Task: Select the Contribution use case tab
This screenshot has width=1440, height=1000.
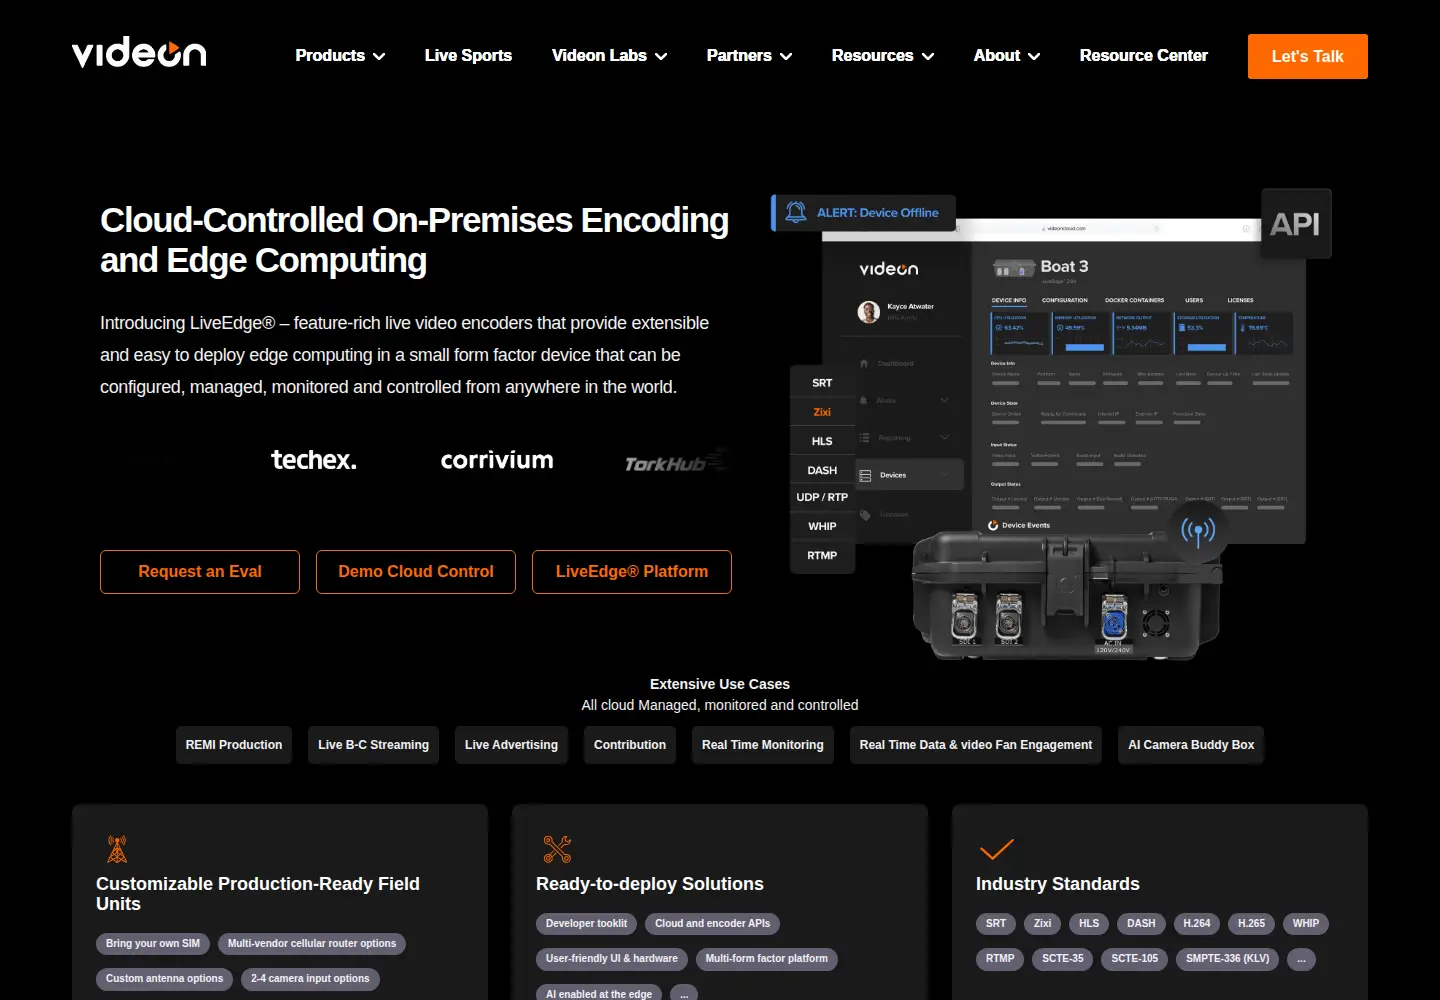Action: [x=630, y=745]
